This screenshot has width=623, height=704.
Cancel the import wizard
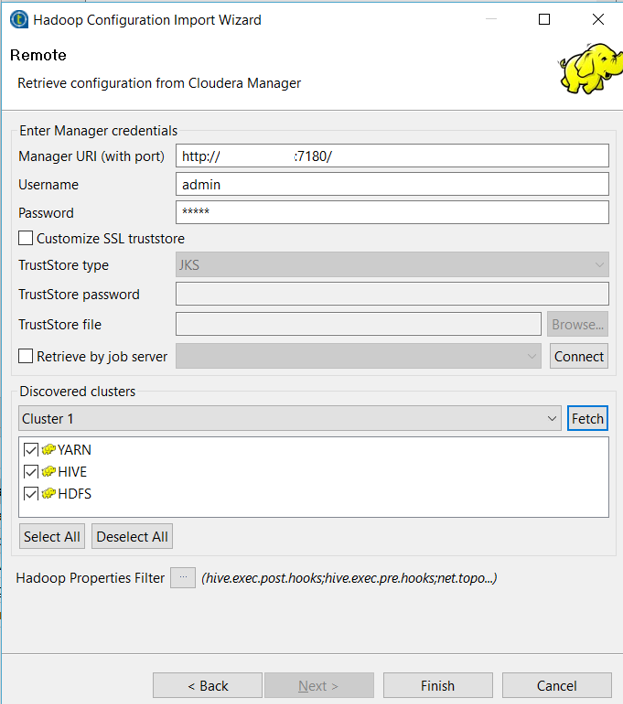tap(557, 686)
